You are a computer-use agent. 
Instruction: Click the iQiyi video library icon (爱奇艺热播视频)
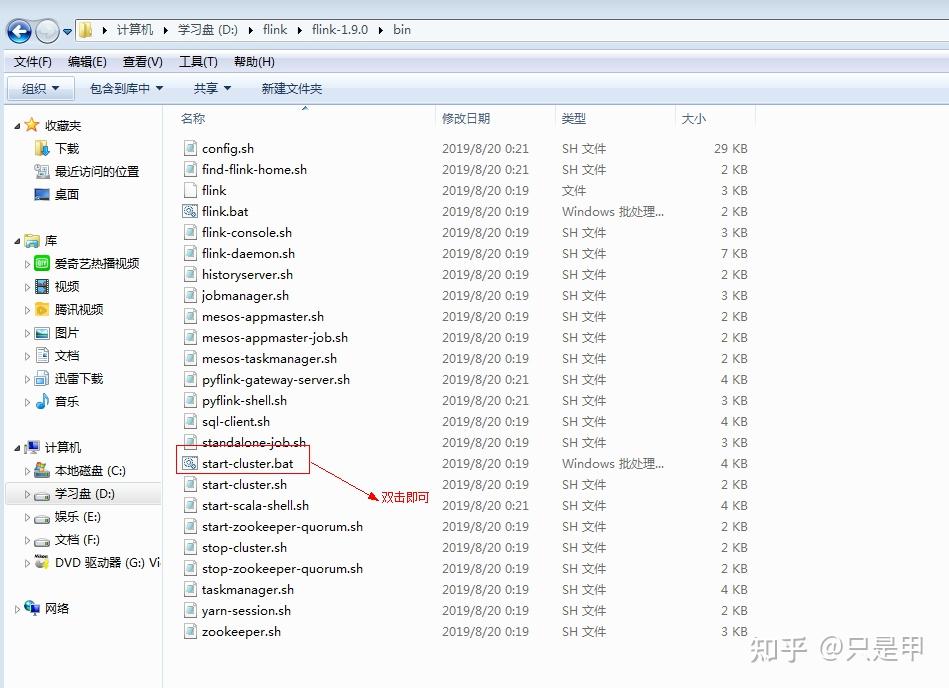tap(42, 263)
